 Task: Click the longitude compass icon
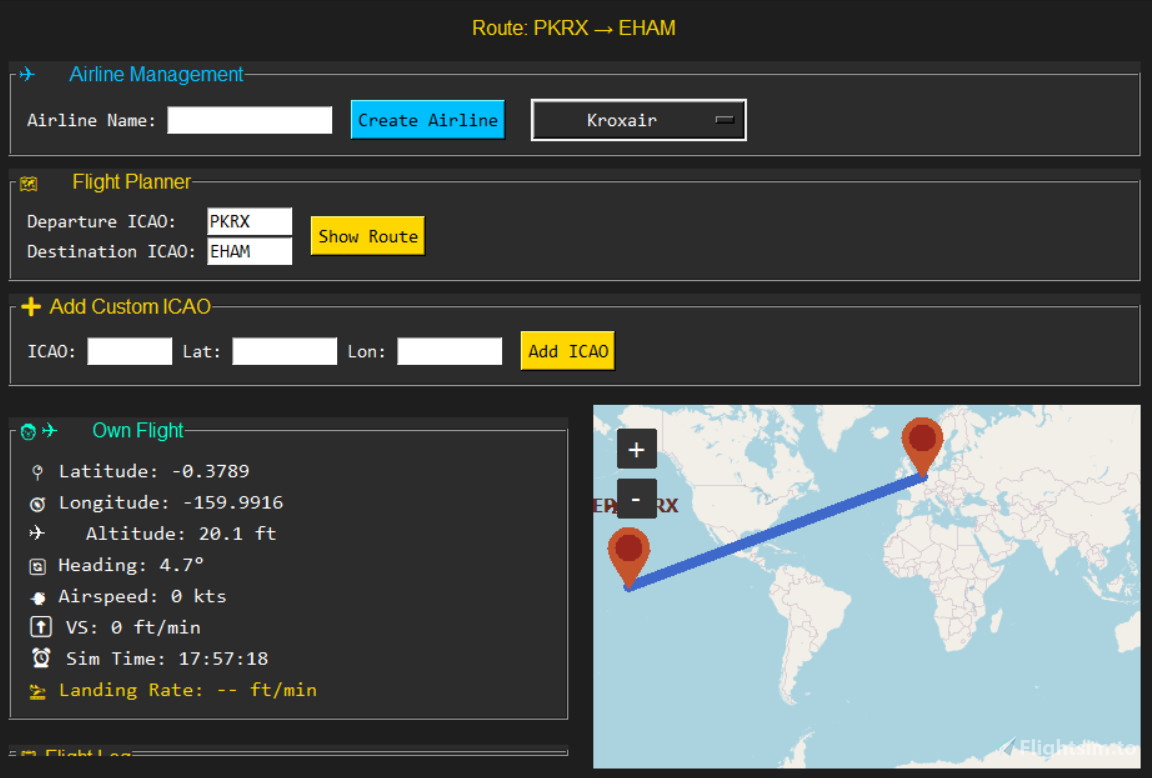36,502
